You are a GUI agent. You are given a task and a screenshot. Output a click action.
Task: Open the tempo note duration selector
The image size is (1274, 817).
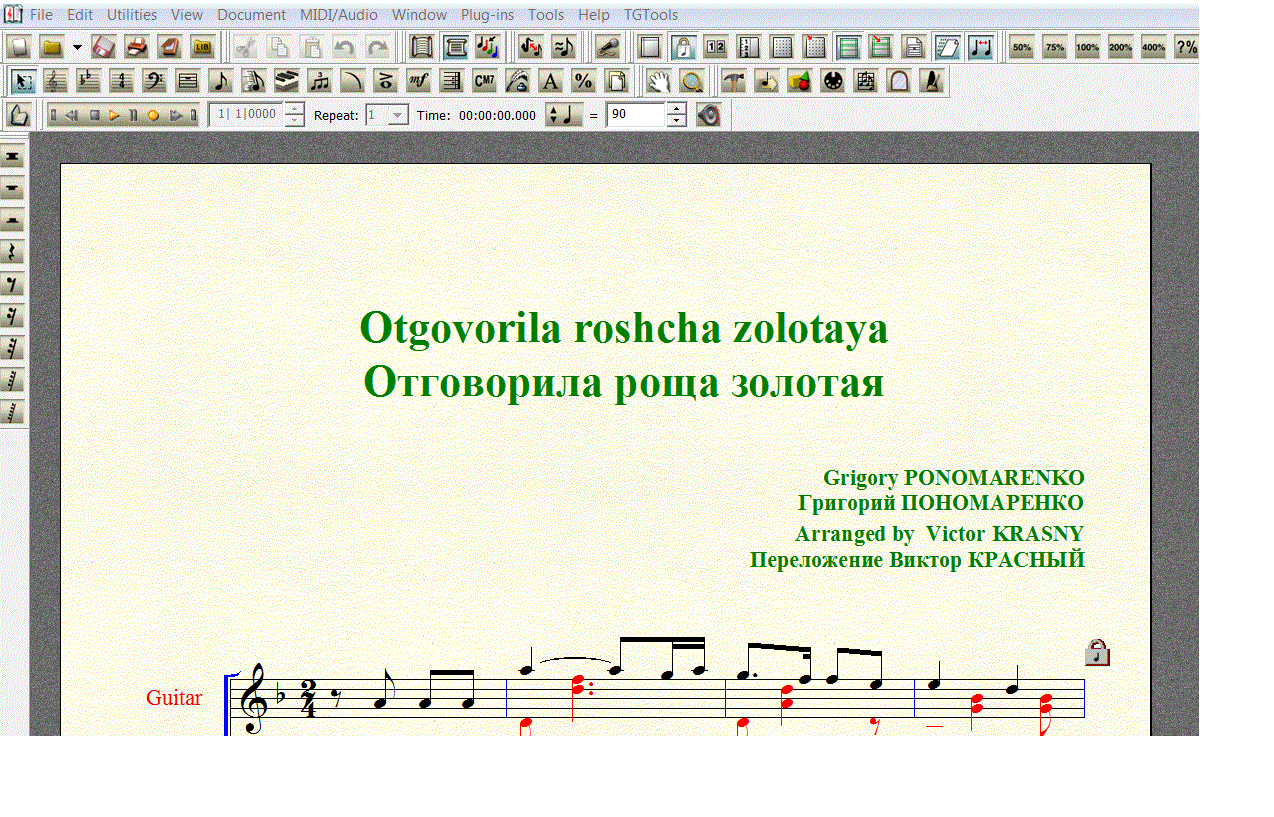coord(564,115)
